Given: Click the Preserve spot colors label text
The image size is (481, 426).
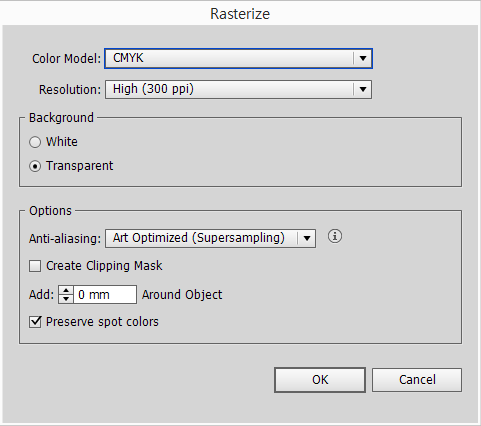Looking at the screenshot, I should (102, 322).
